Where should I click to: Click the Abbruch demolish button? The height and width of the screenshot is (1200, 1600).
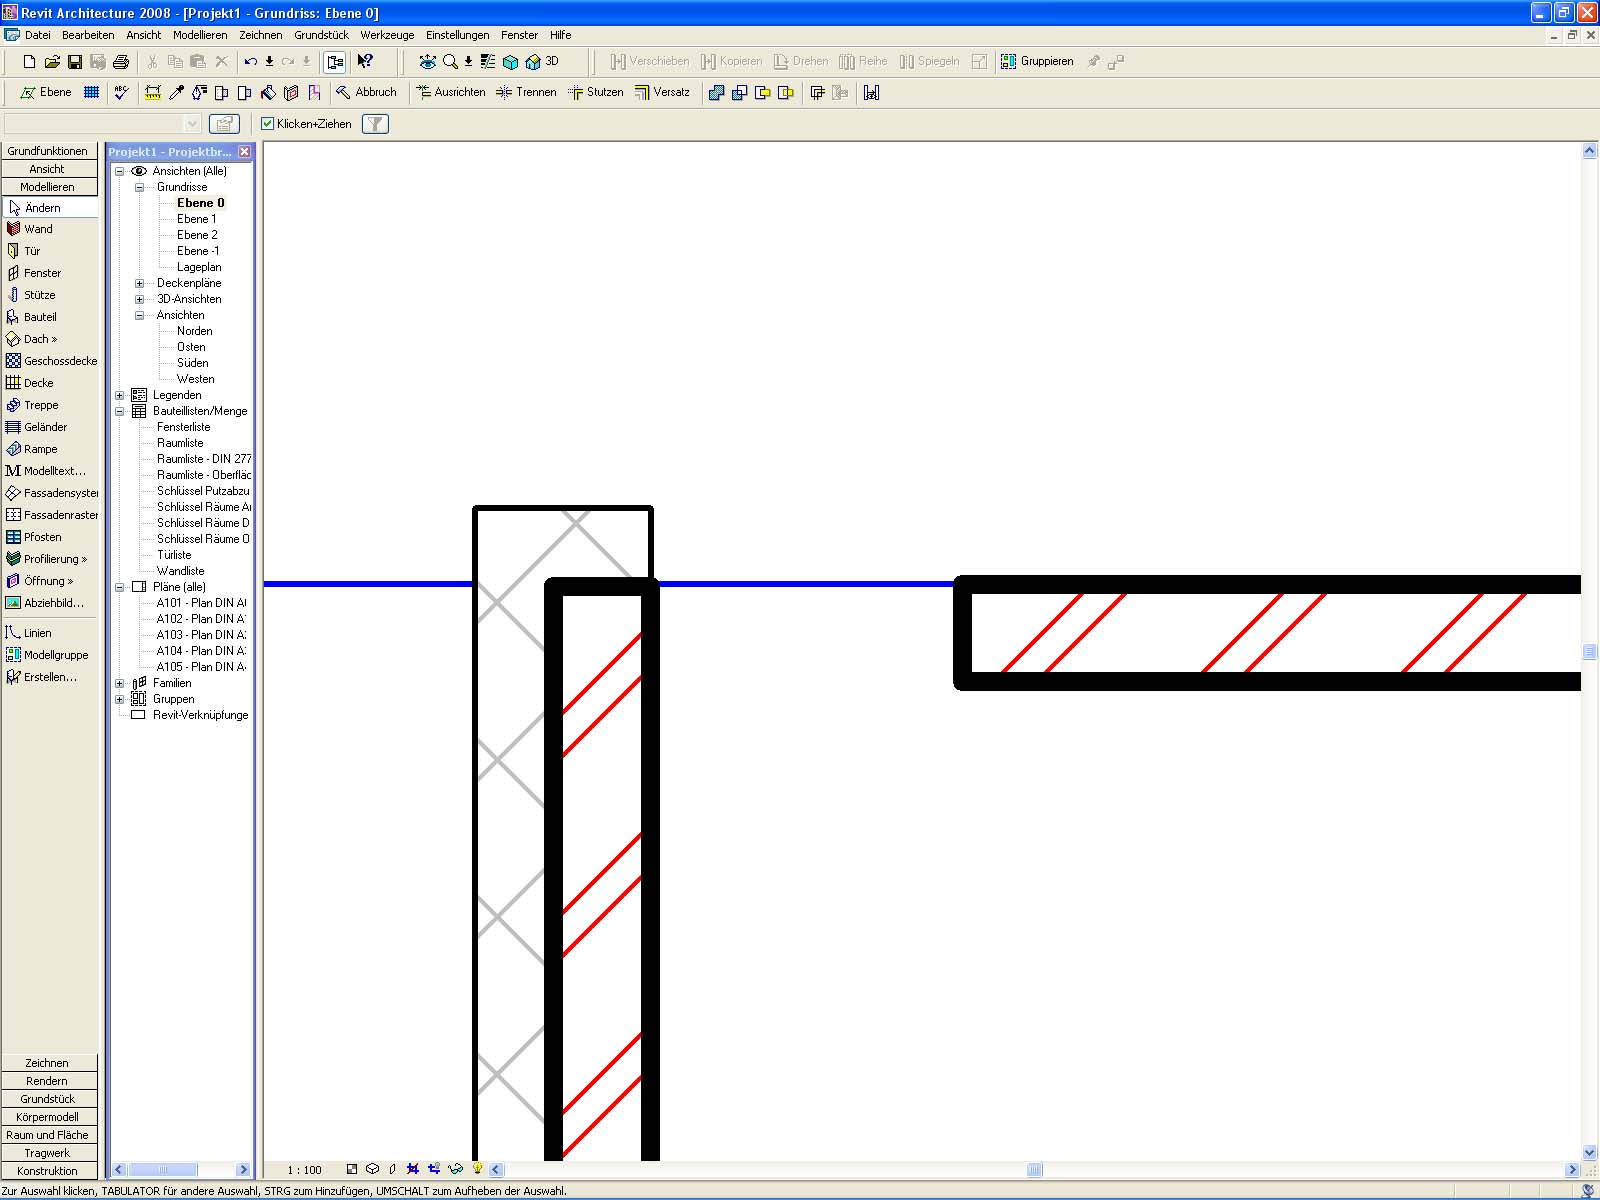coord(366,92)
